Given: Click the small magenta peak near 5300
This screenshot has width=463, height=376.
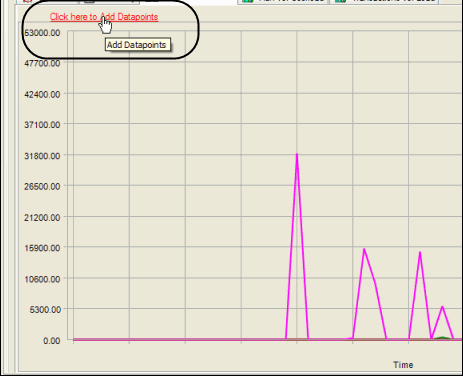Looking at the screenshot, I should [442, 306].
